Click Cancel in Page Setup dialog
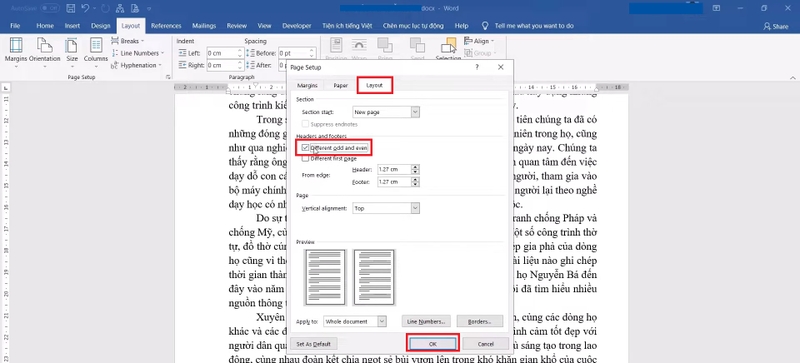 pos(486,344)
